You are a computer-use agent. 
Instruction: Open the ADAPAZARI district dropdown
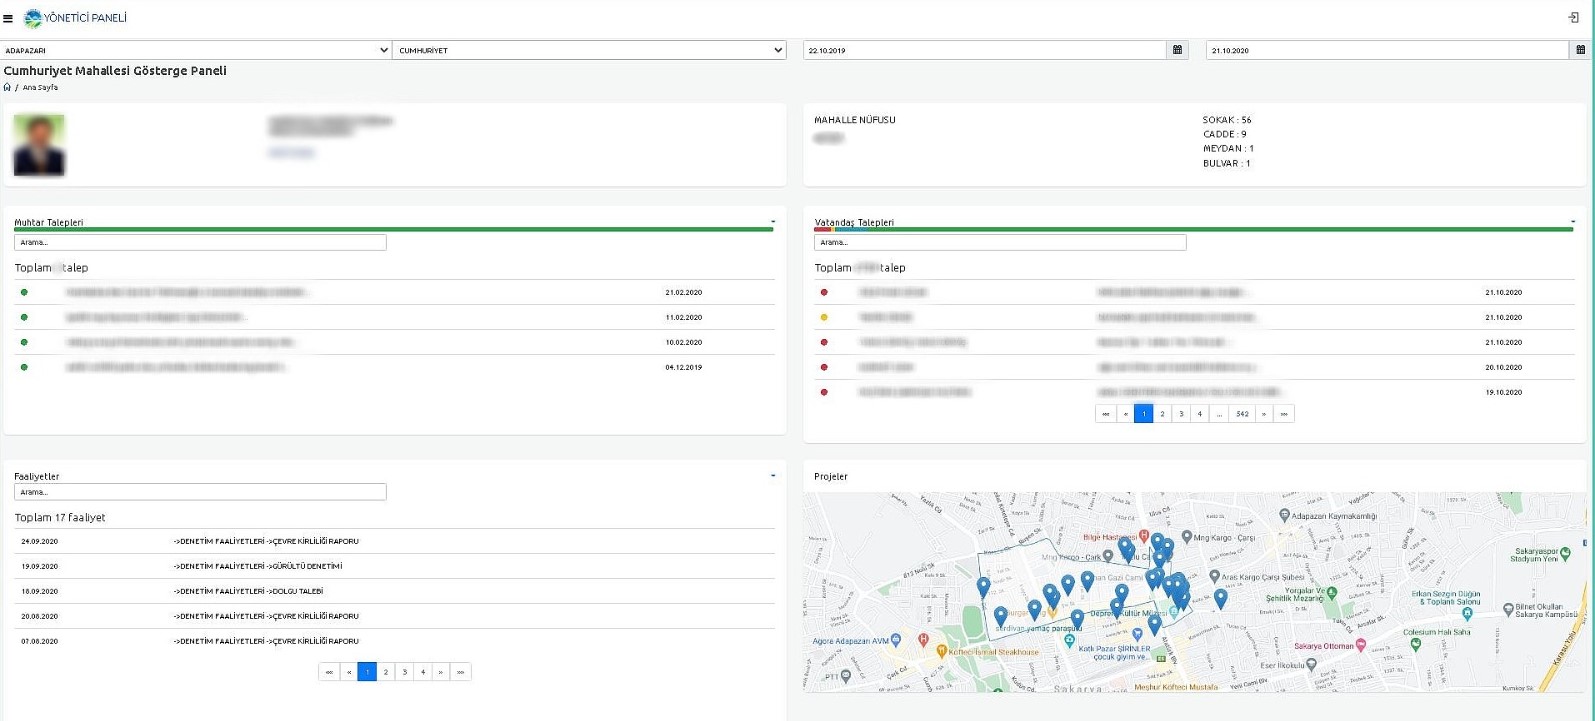point(196,50)
